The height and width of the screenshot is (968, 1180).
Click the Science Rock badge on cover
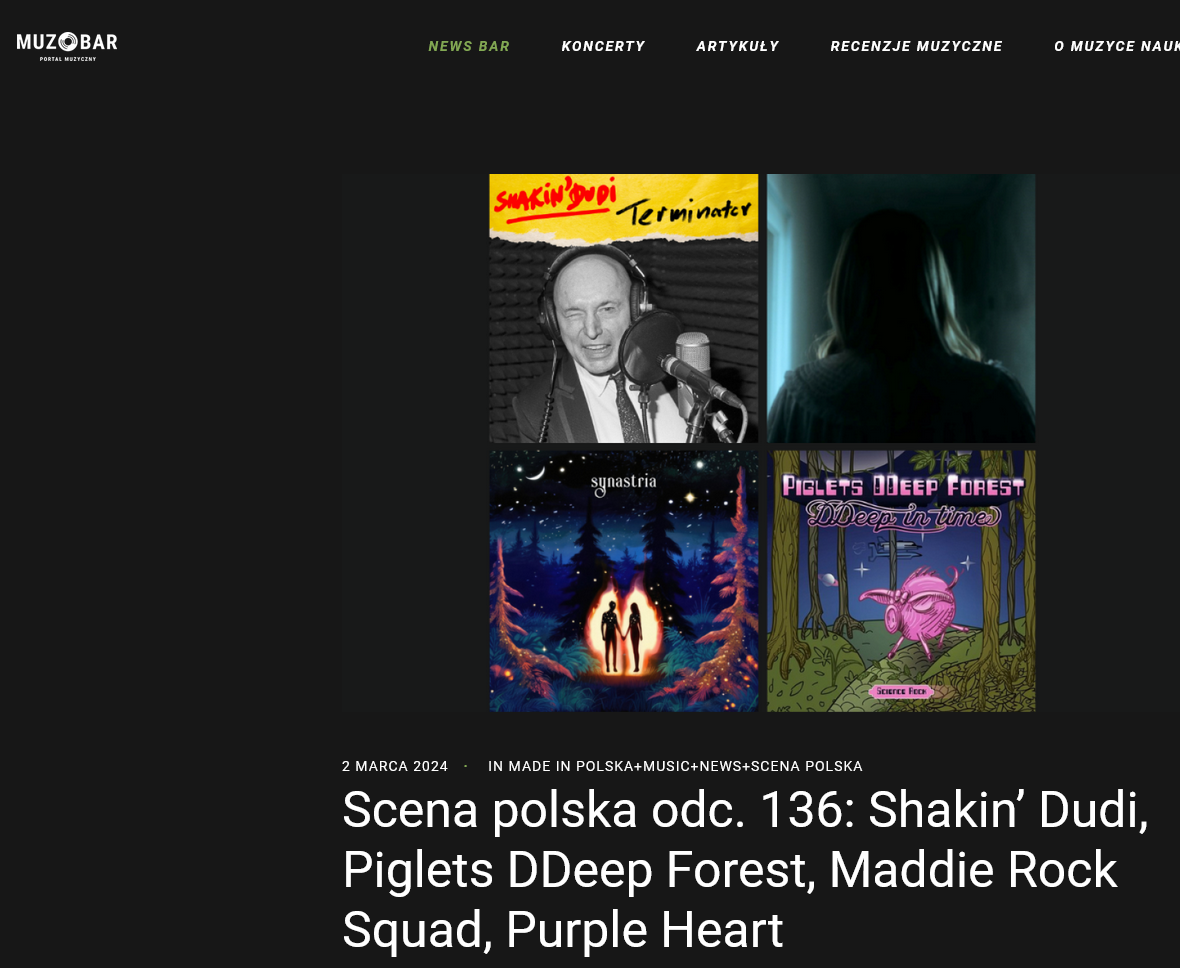pyautogui.click(x=901, y=691)
